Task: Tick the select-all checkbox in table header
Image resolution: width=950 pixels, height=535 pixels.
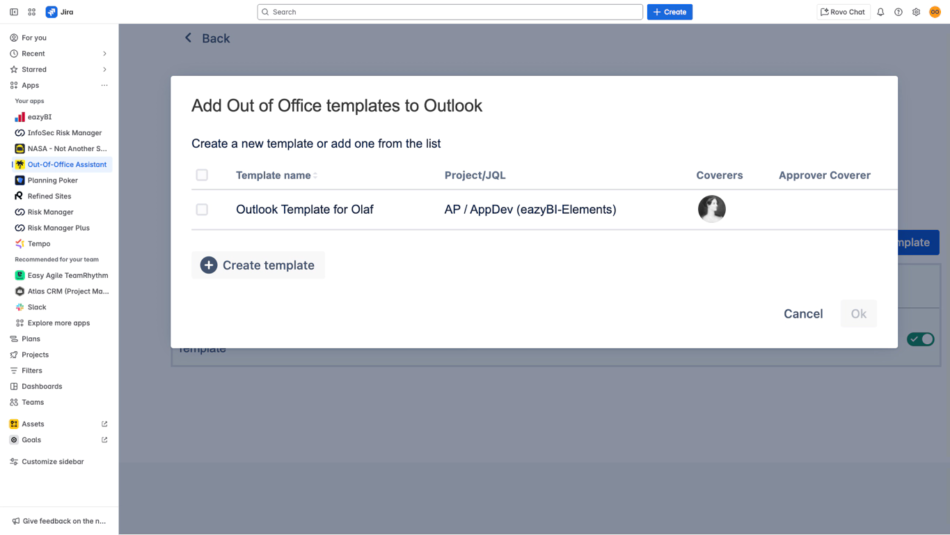Action: click(202, 175)
